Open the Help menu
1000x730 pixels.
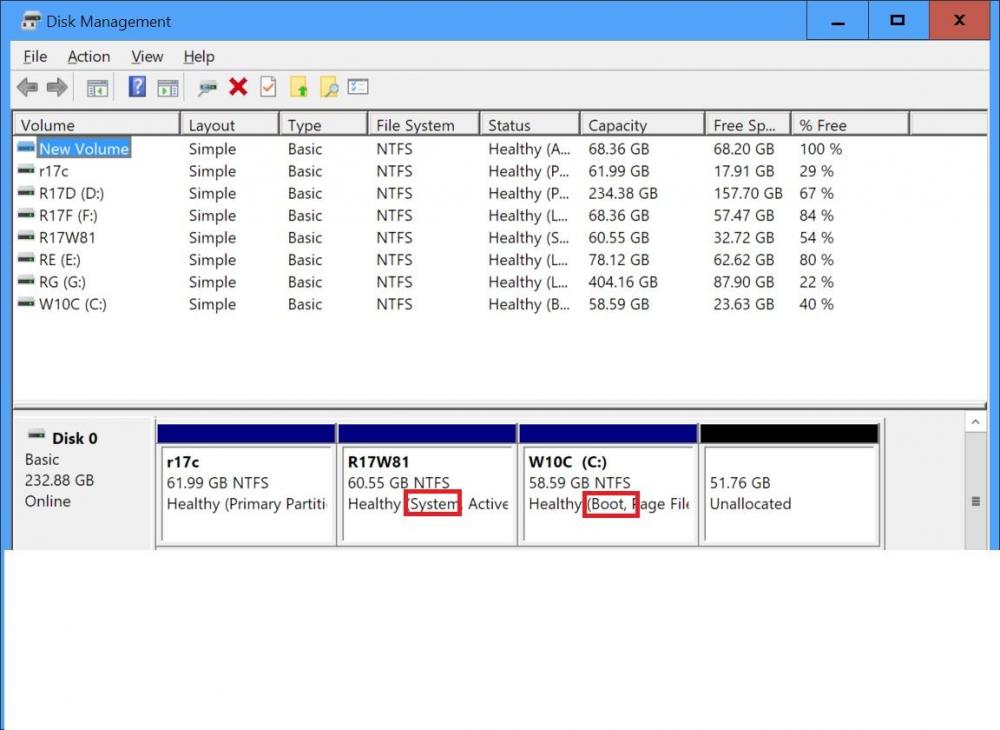[x=199, y=57]
